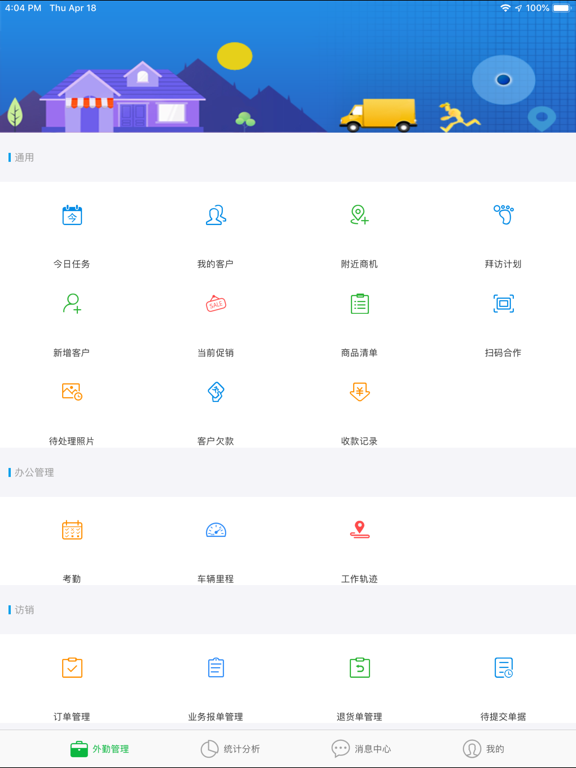Tap the 扫码合作 label
The width and height of the screenshot is (576, 768).
click(x=503, y=353)
